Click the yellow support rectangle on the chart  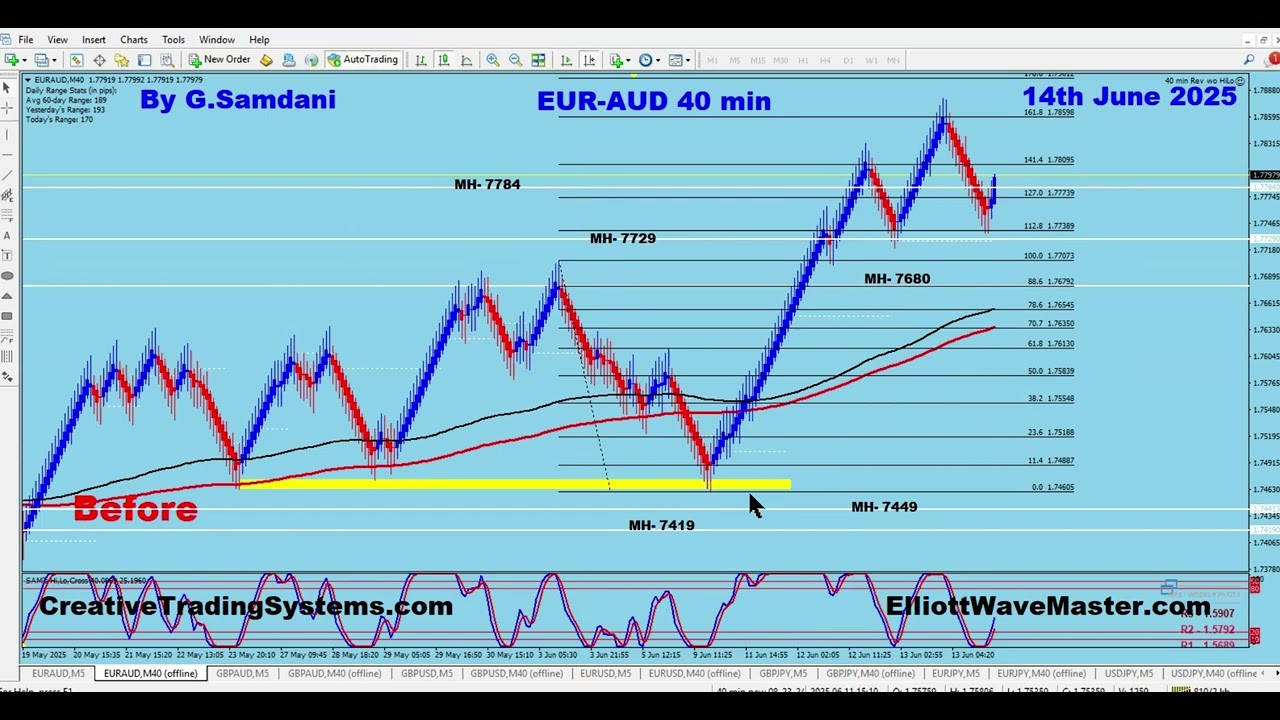coord(515,484)
